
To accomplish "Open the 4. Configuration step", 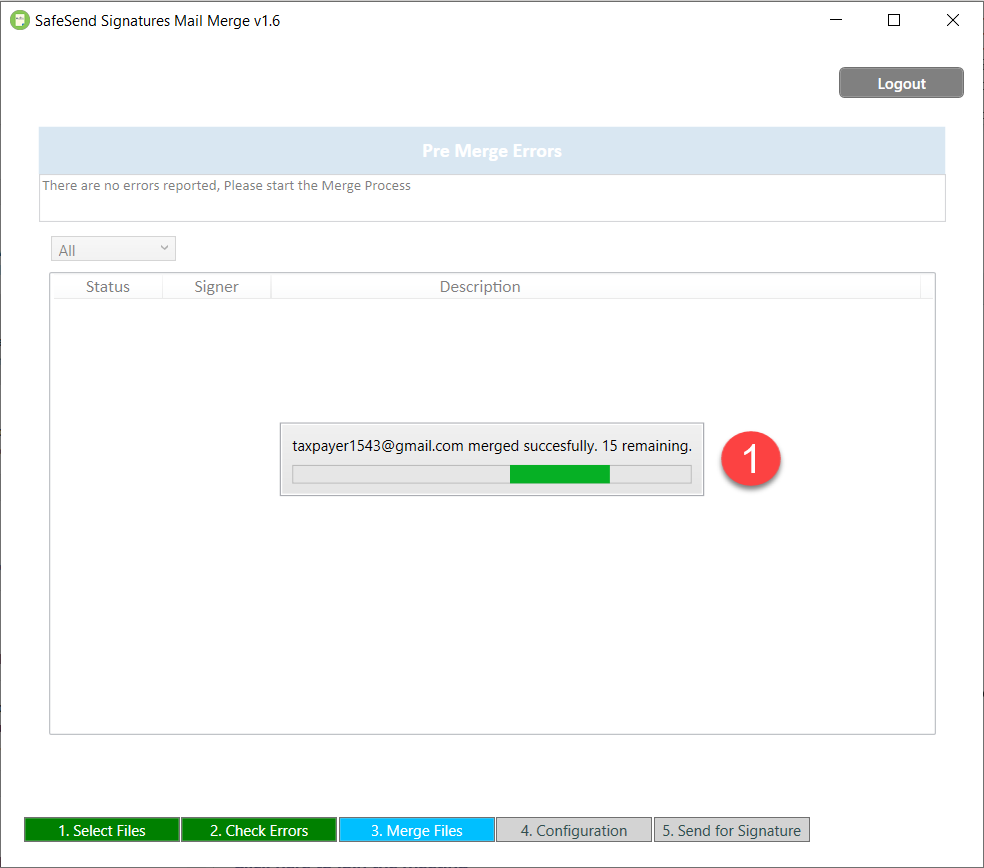I will (574, 830).
